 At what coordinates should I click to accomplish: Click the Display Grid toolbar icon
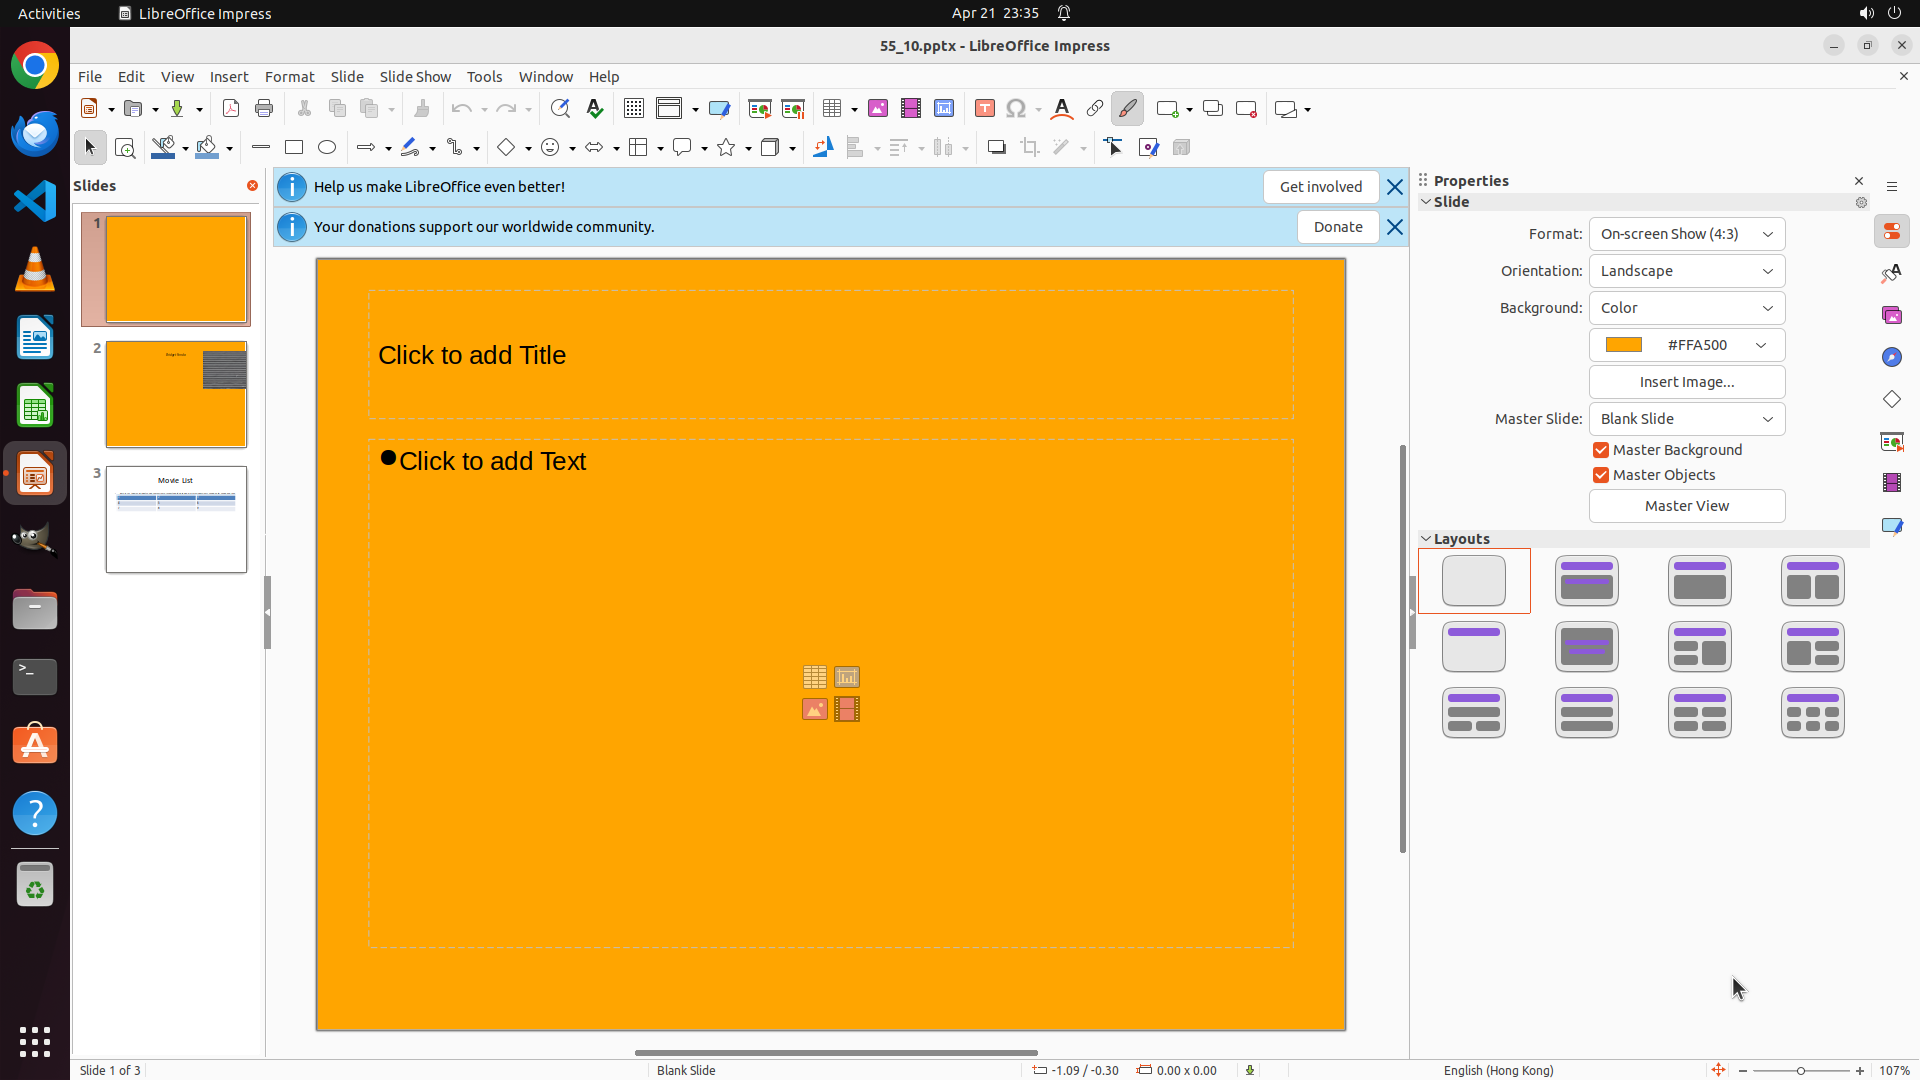coord(634,109)
